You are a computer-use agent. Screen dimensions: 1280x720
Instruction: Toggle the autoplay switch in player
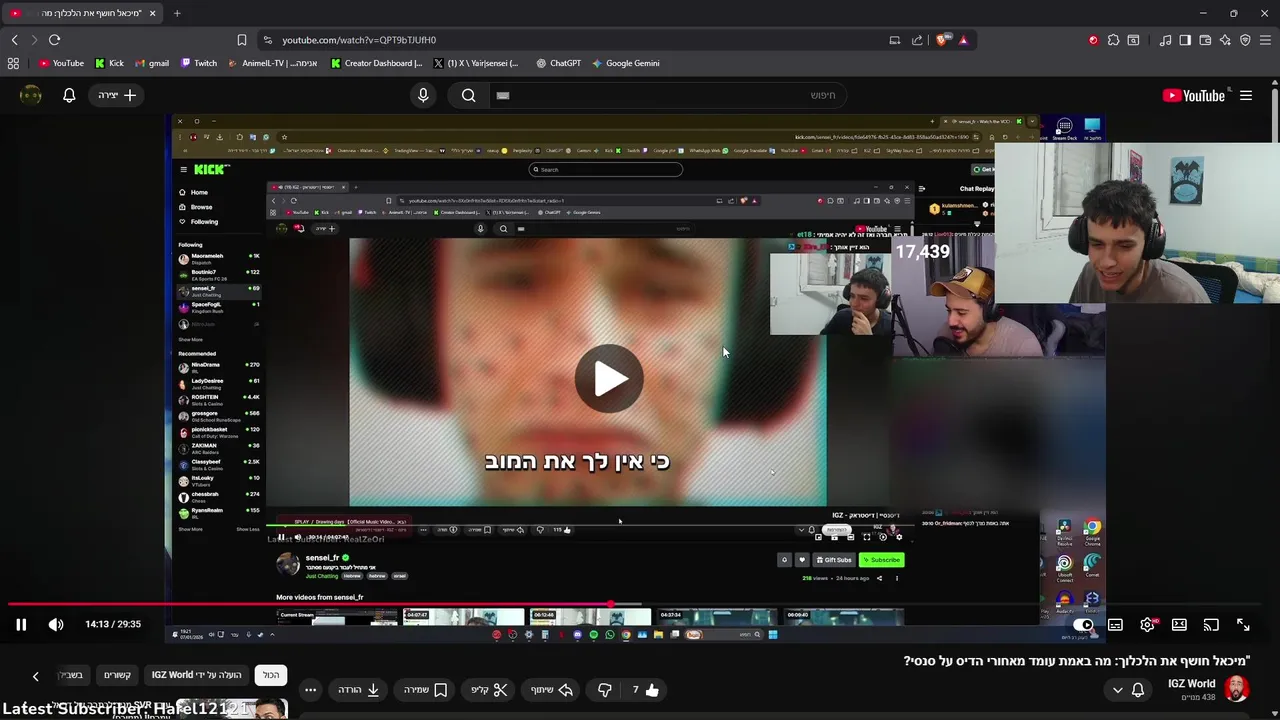coord(1083,625)
